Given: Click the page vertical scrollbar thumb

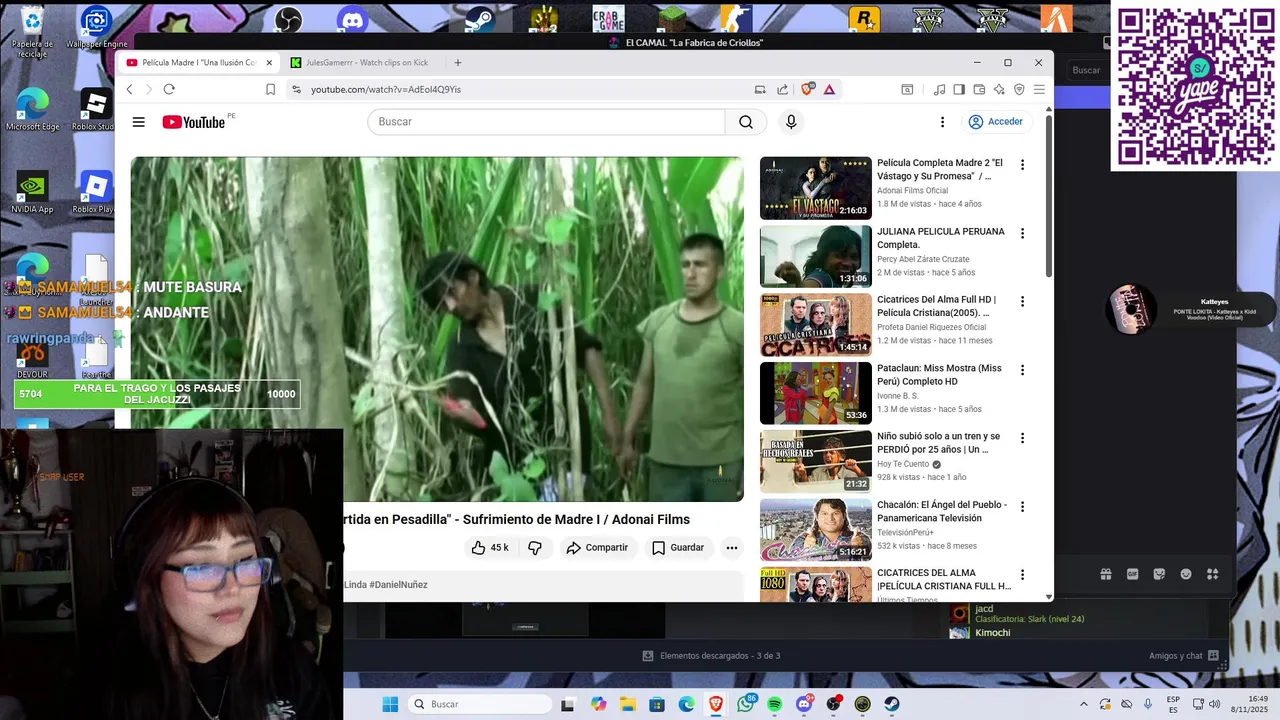Looking at the screenshot, I should click(1048, 198).
